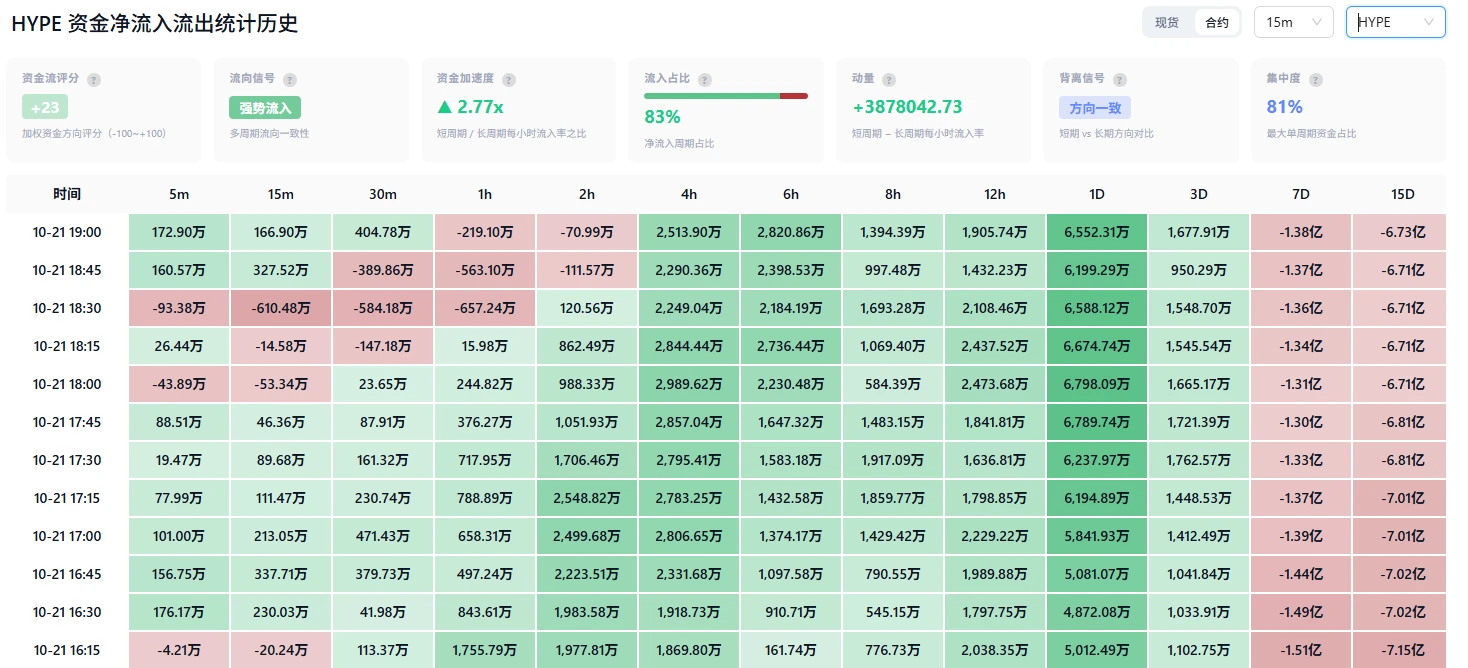Click the 2,989.62万 cell
The height and width of the screenshot is (668, 1468).
point(689,384)
